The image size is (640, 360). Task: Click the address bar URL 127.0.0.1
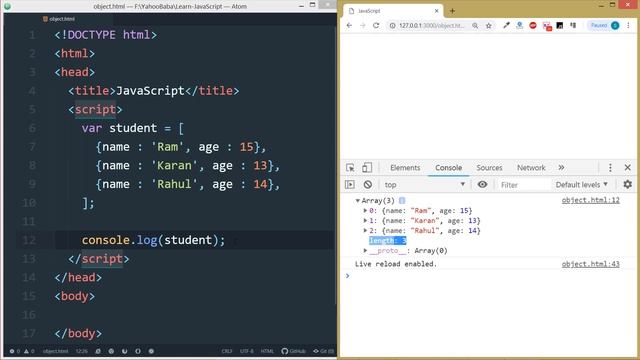[x=431, y=25]
